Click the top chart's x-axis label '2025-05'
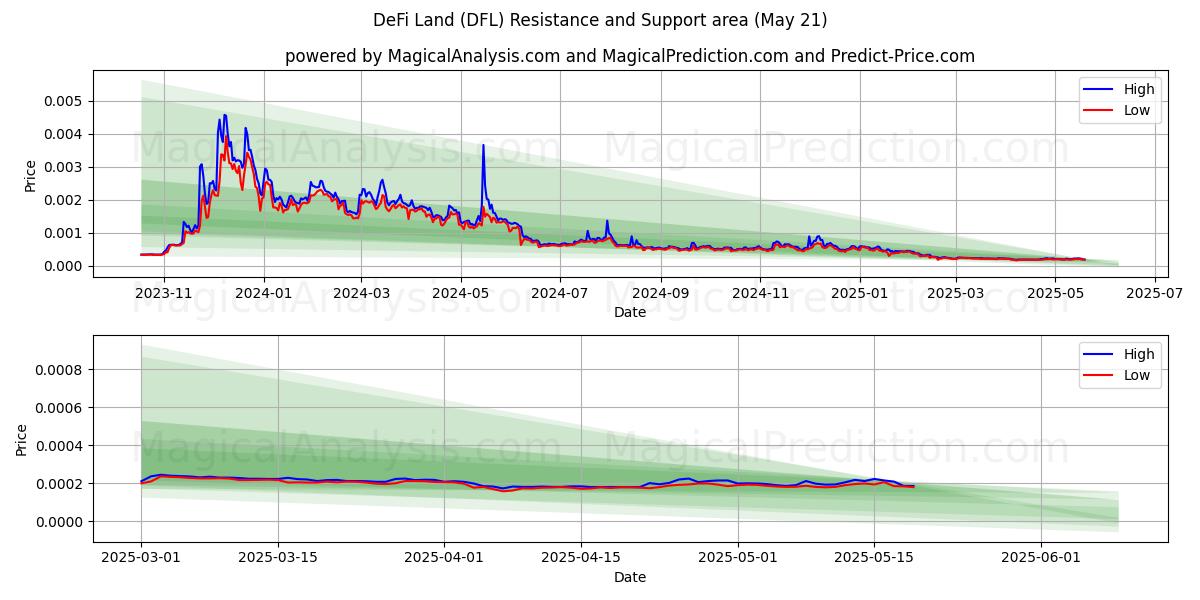This screenshot has height=600, width=1200. 1054,293
